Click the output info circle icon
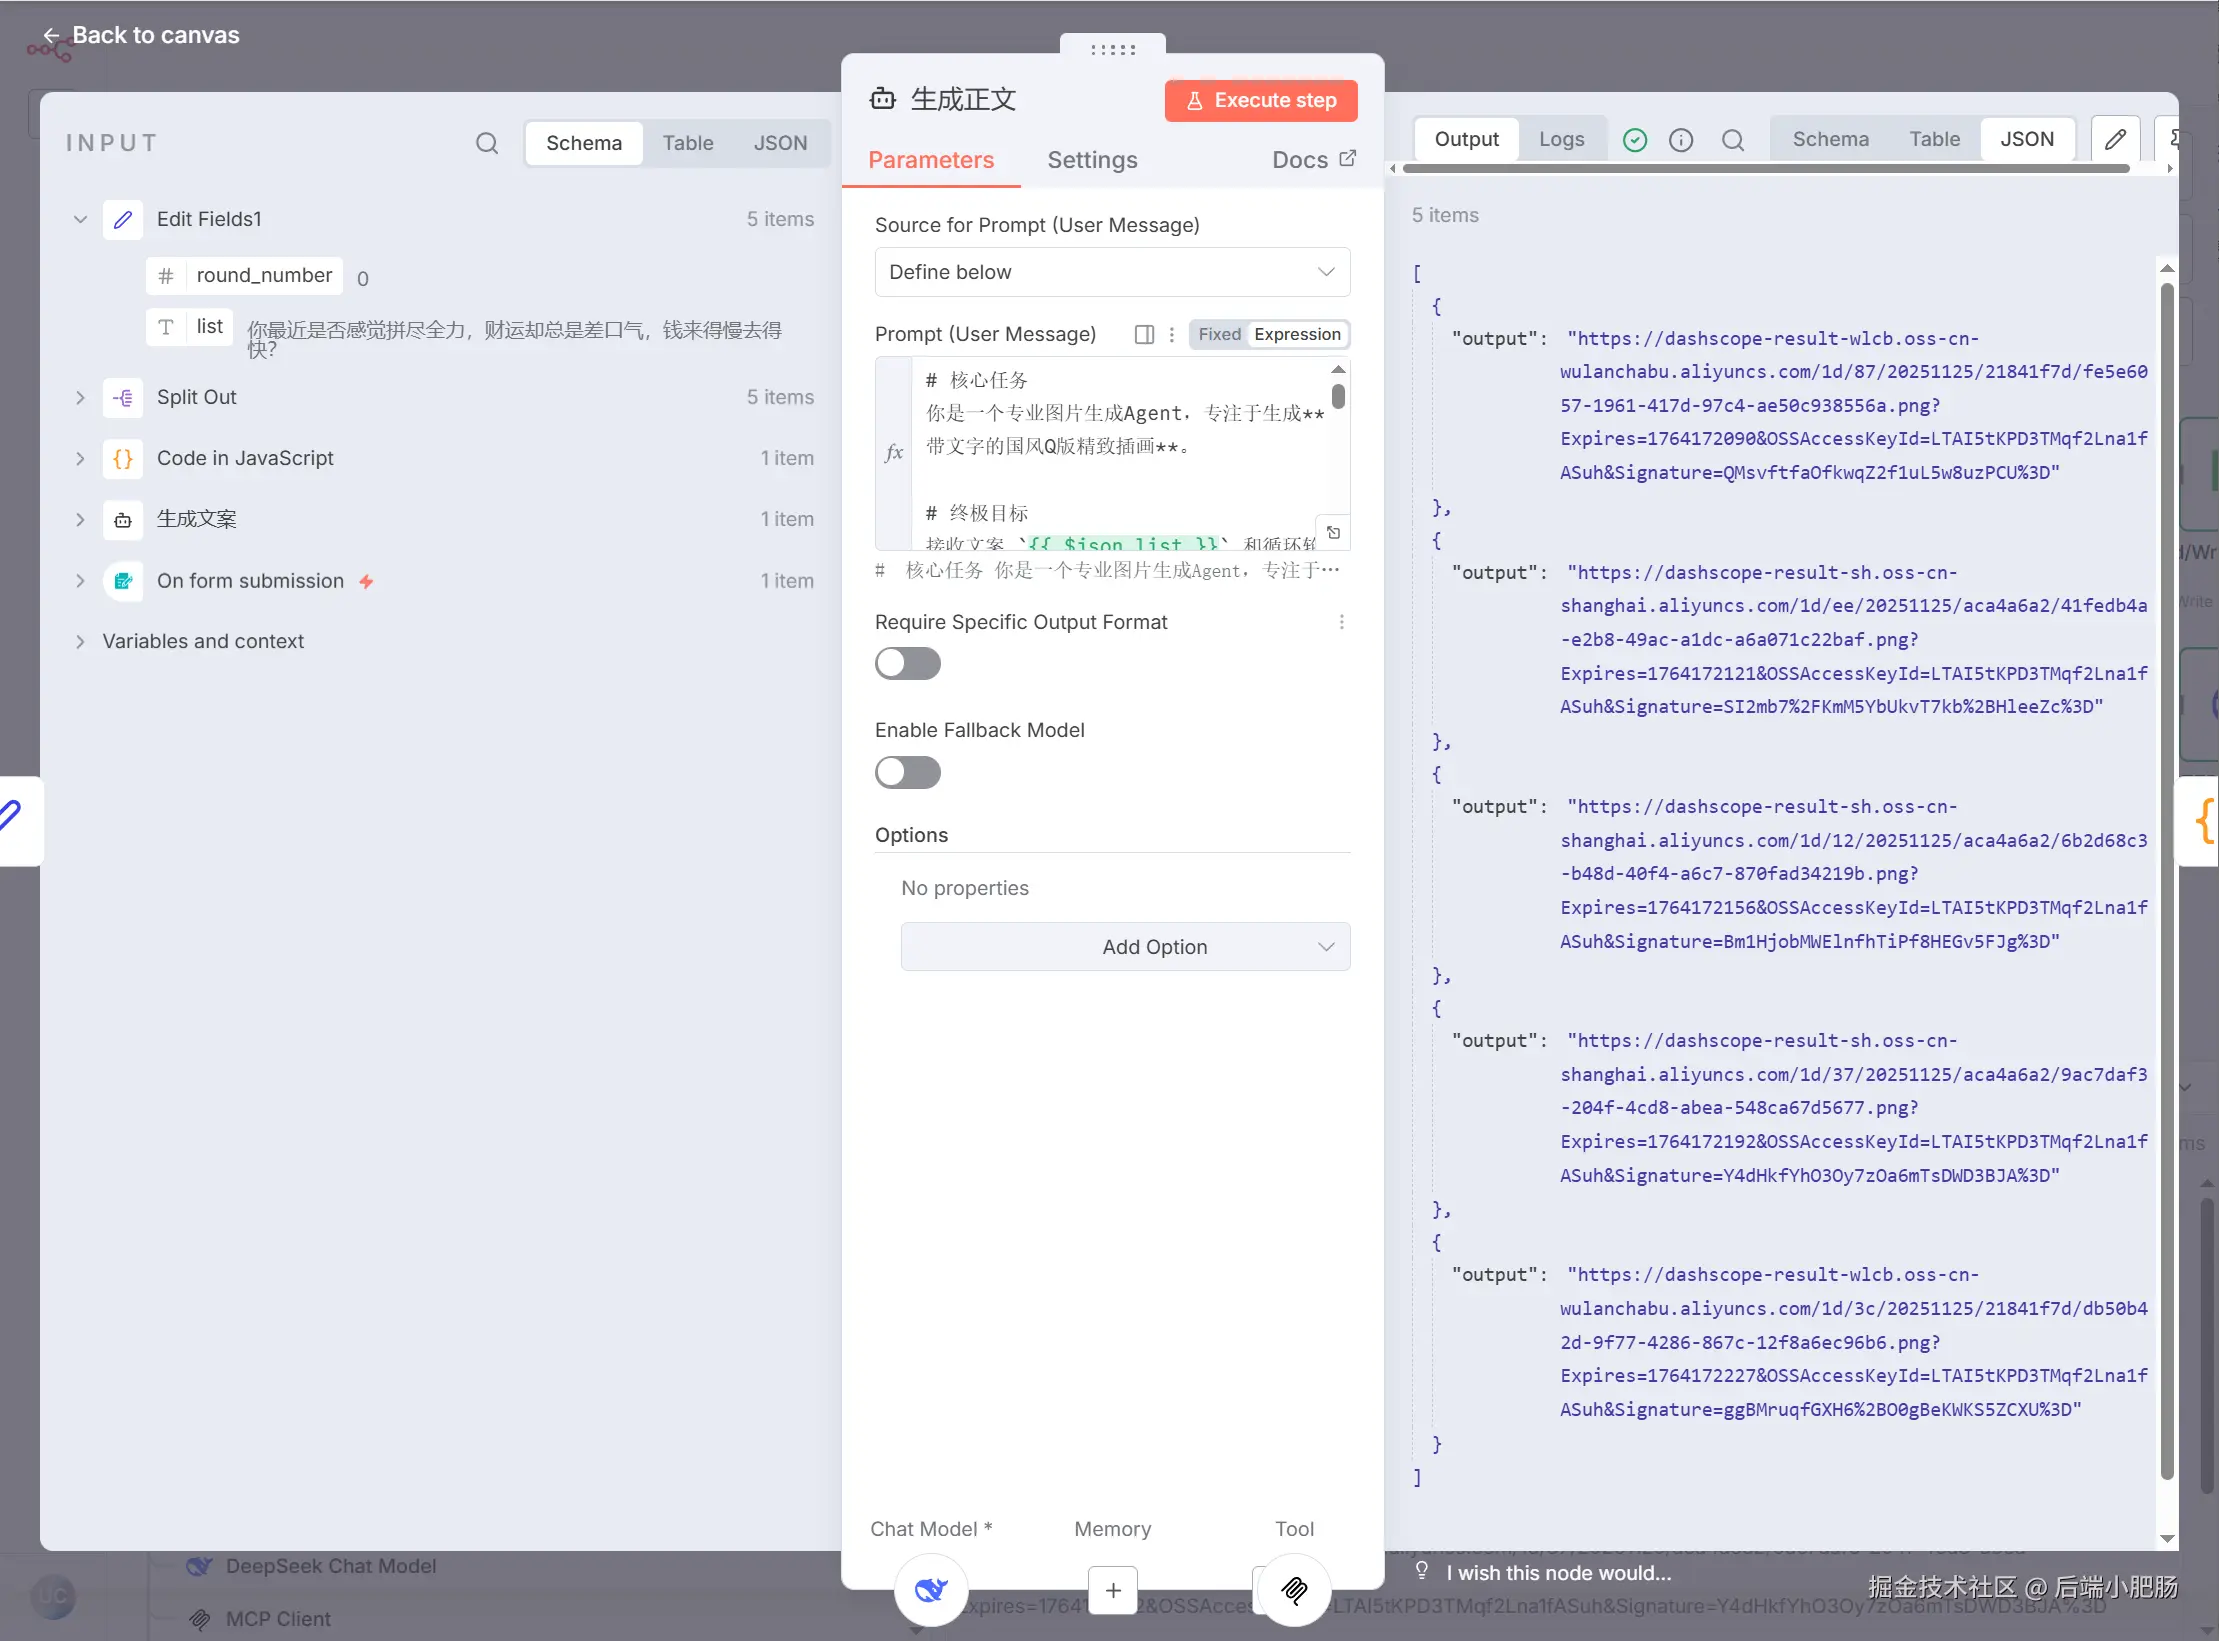Image resolution: width=2219 pixels, height=1641 pixels. click(1681, 140)
